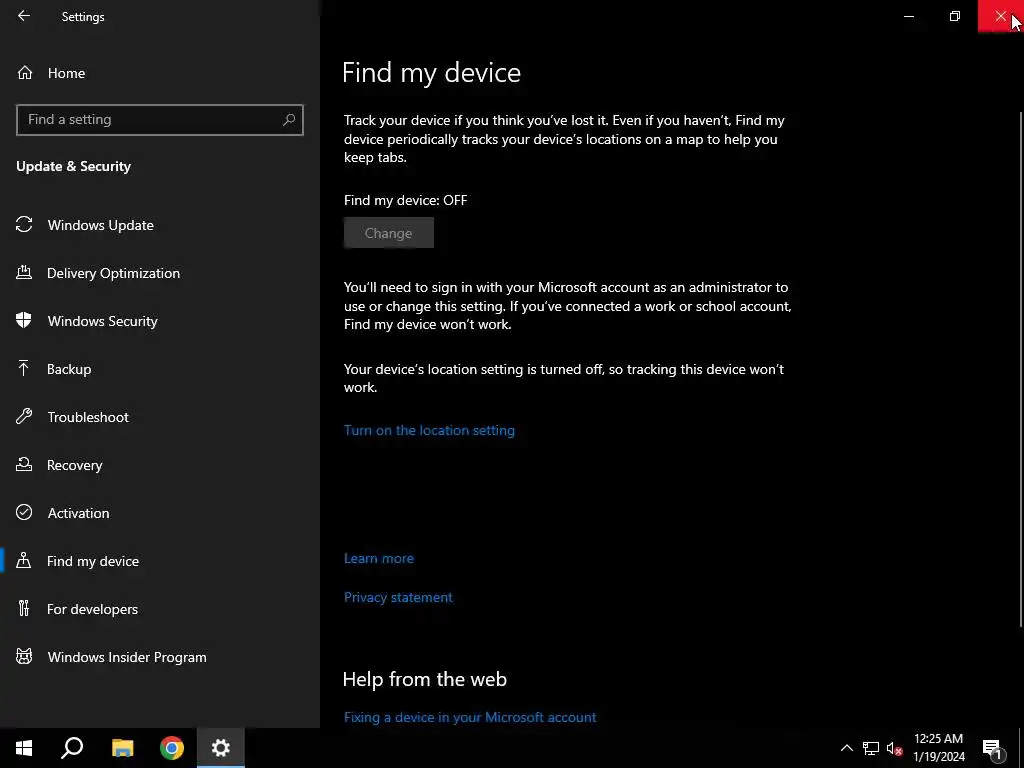Screen dimensions: 1024x768
Task: Open the Privacy statement link
Action: click(398, 597)
